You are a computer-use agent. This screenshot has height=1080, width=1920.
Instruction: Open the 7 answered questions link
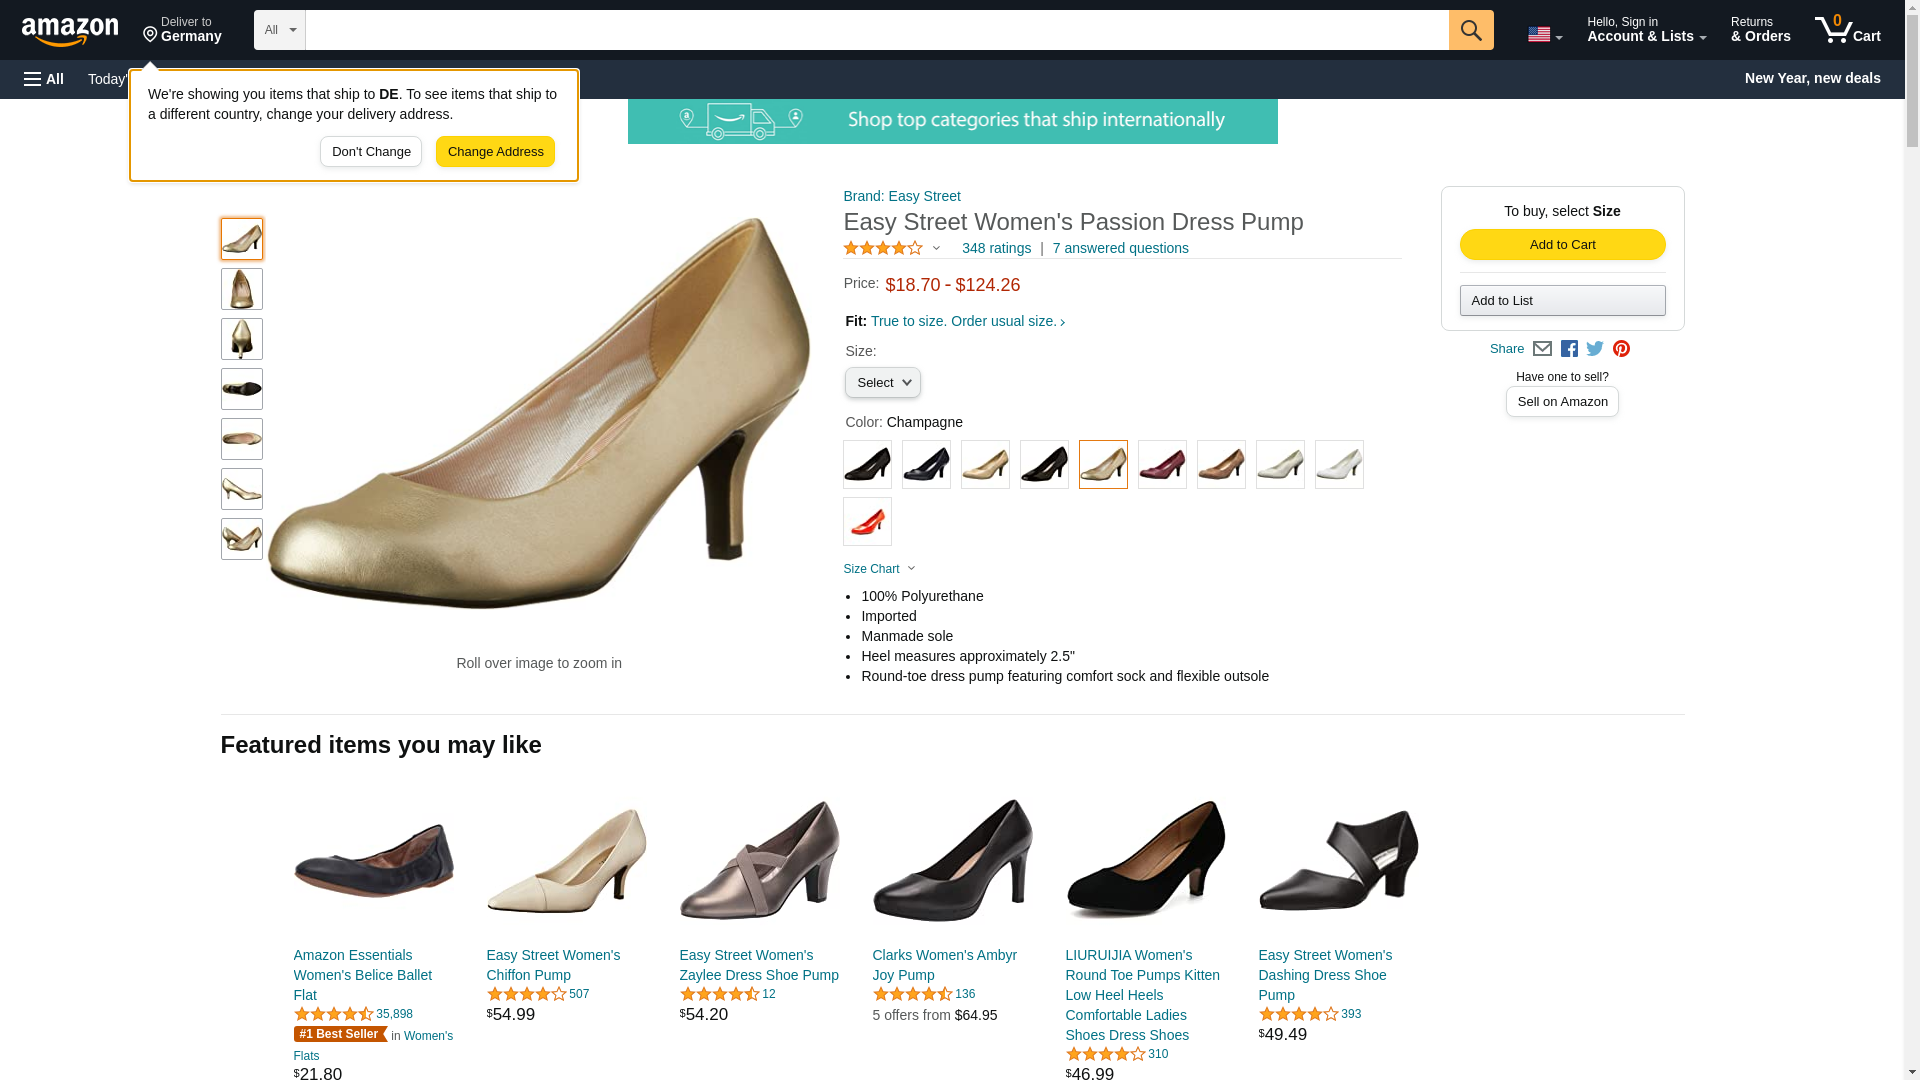tap(1120, 248)
